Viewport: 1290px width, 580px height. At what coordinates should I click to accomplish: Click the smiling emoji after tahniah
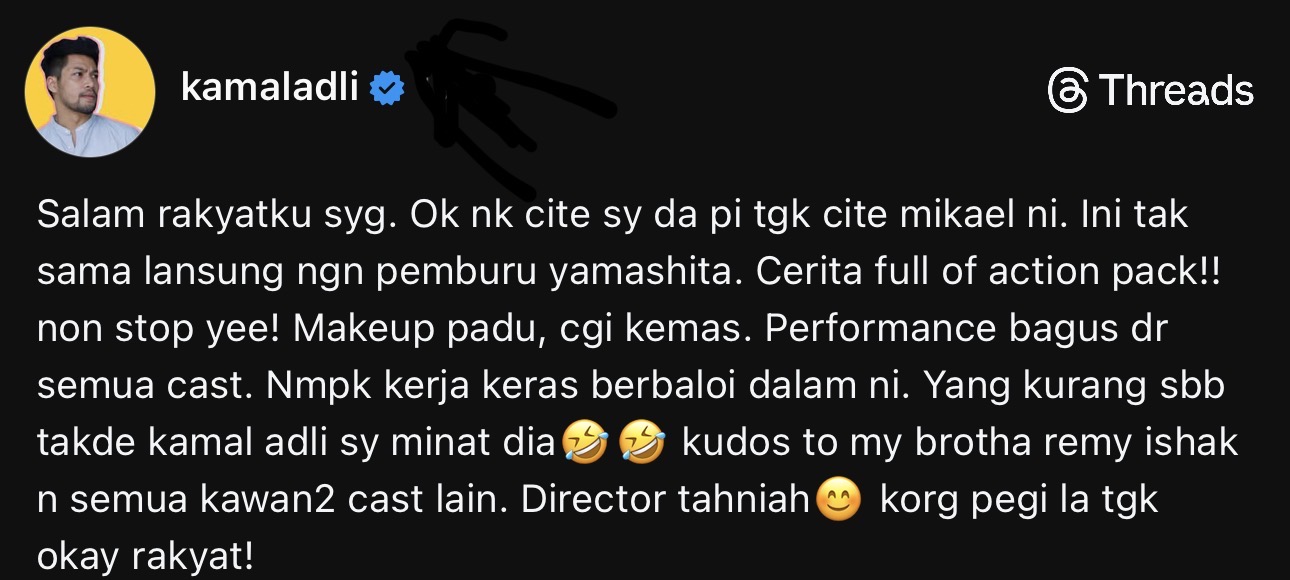pyautogui.click(x=838, y=500)
